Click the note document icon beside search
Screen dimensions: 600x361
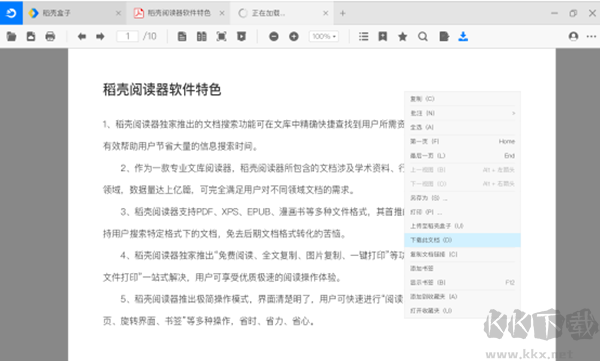(444, 36)
